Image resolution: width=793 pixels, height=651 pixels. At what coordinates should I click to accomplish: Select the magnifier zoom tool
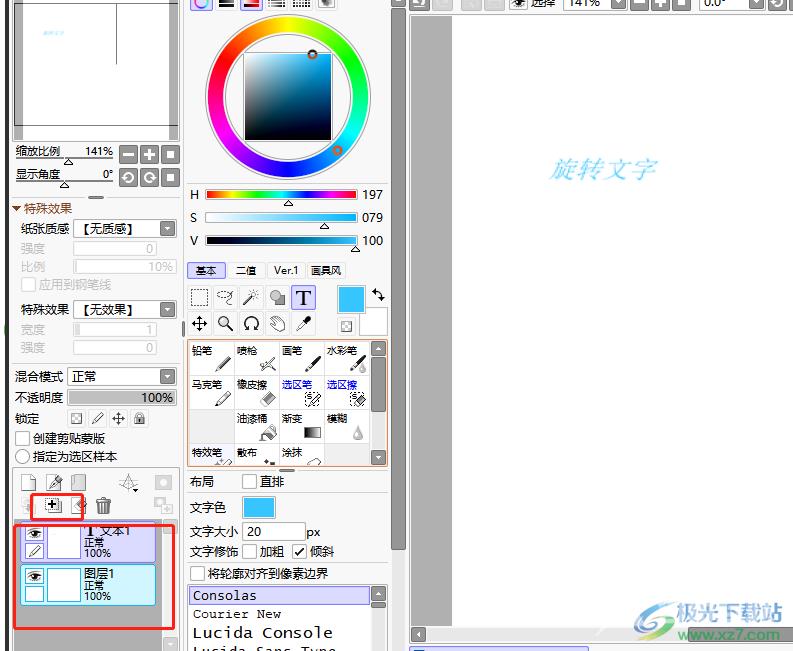[x=225, y=323]
